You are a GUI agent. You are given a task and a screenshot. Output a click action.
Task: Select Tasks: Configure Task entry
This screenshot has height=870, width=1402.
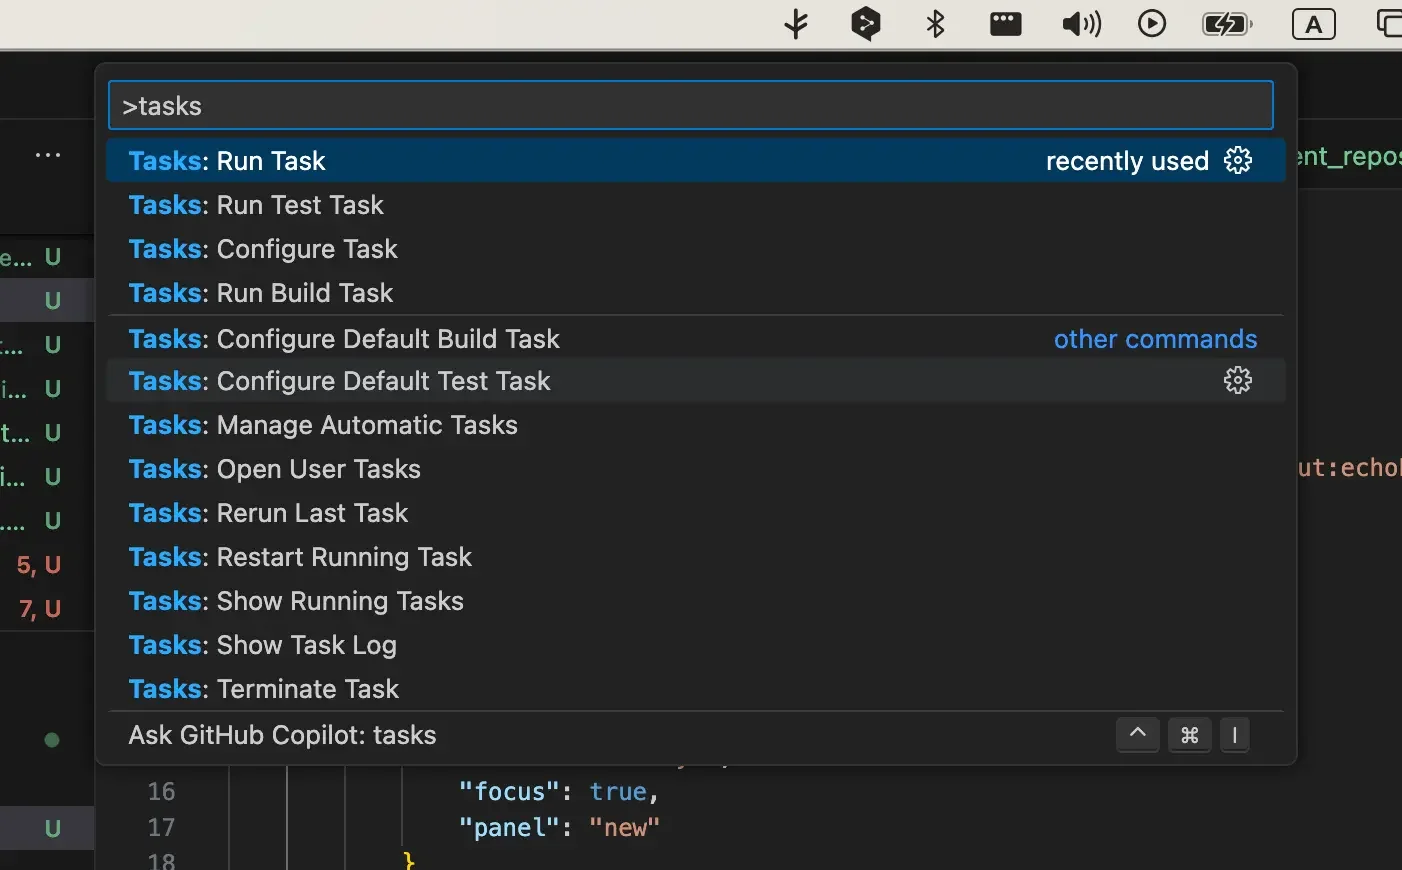coord(695,248)
